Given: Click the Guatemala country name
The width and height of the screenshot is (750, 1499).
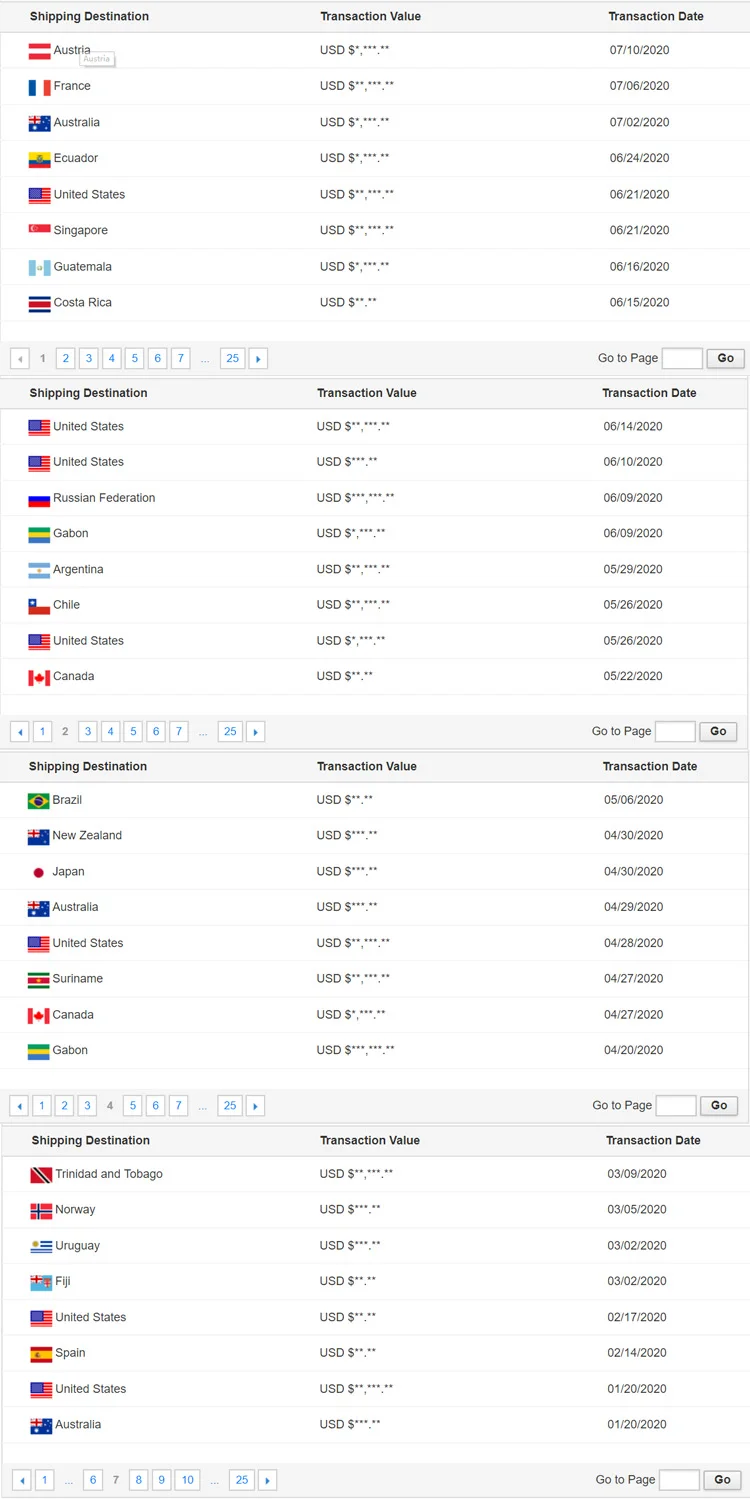Looking at the screenshot, I should pos(83,267).
